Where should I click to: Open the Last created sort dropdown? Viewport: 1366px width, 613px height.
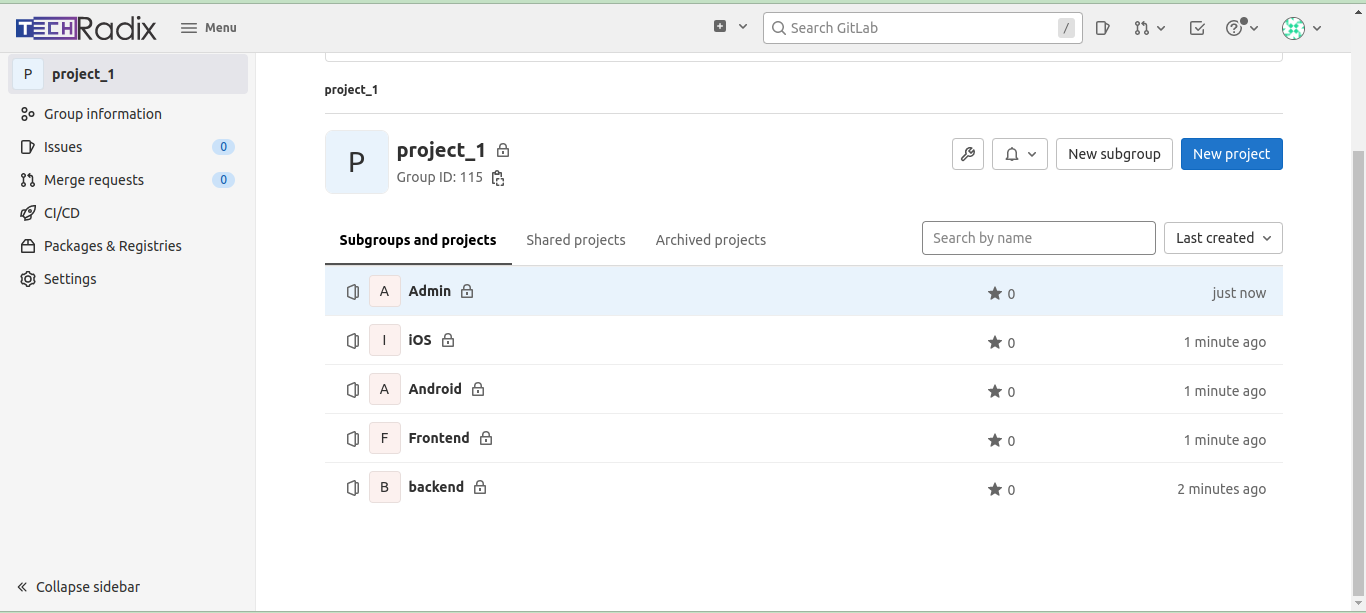(x=1222, y=238)
